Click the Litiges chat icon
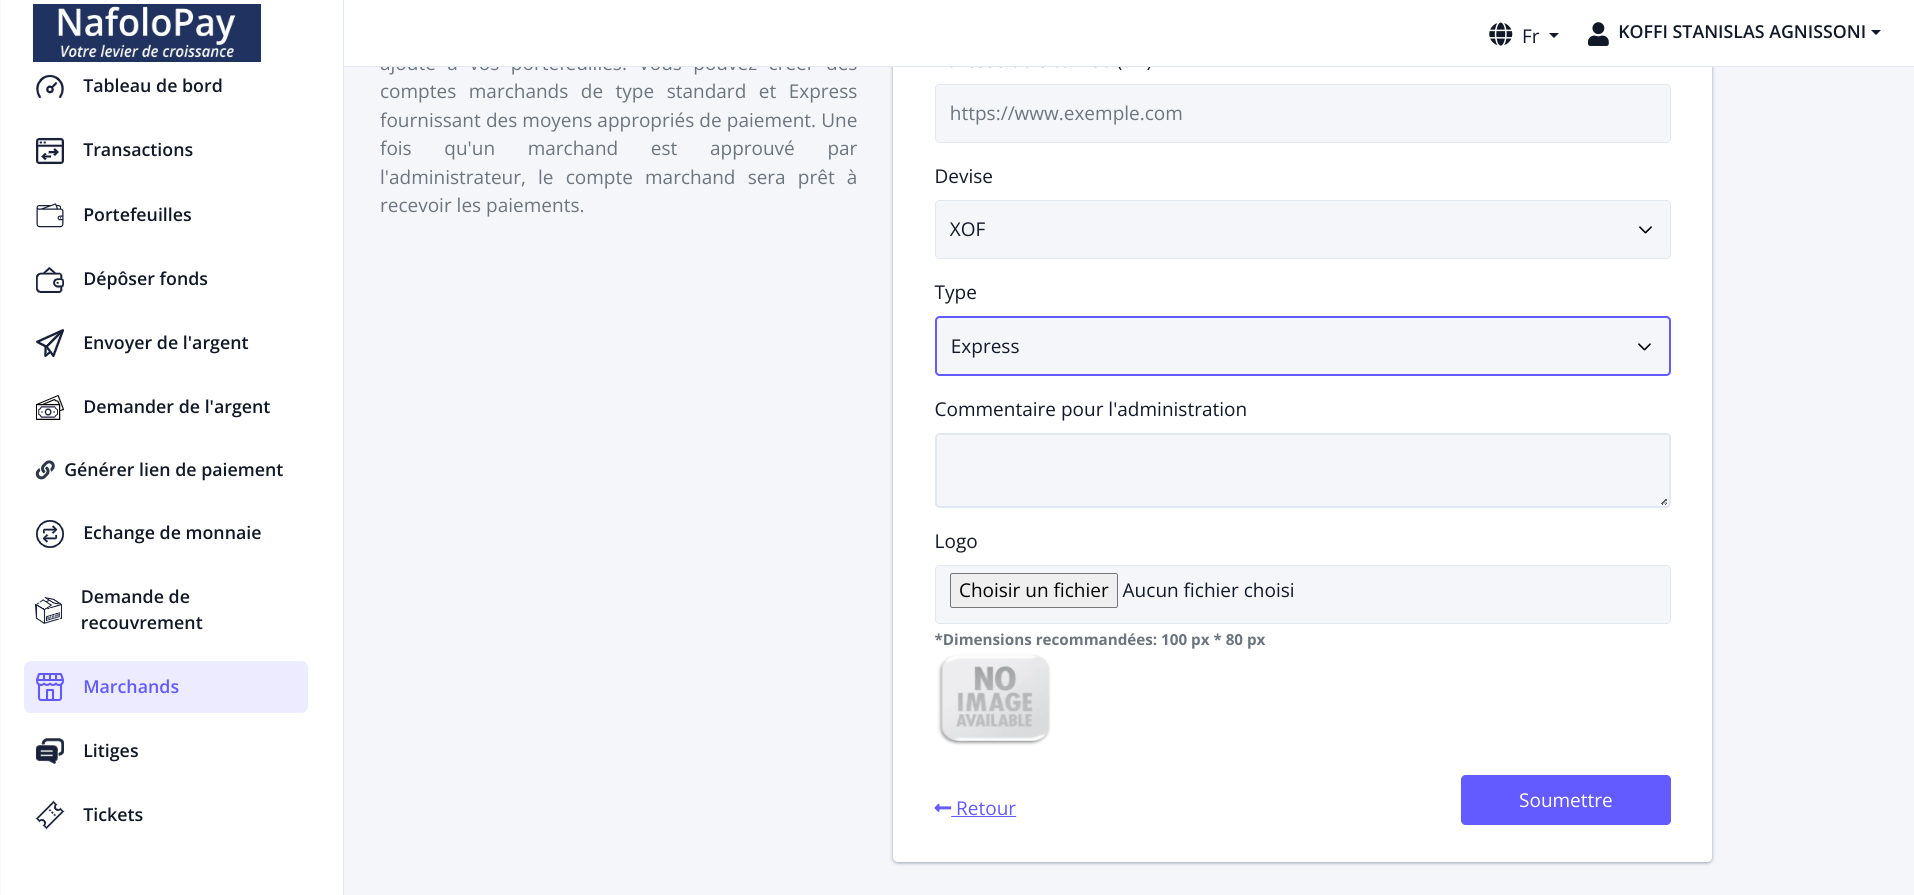Image resolution: width=1914 pixels, height=895 pixels. 50,751
